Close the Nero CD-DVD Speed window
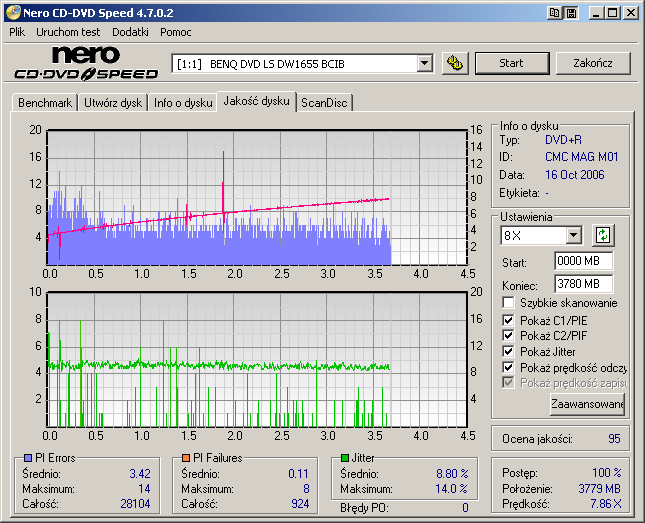The height and width of the screenshot is (523, 645). coord(630,13)
